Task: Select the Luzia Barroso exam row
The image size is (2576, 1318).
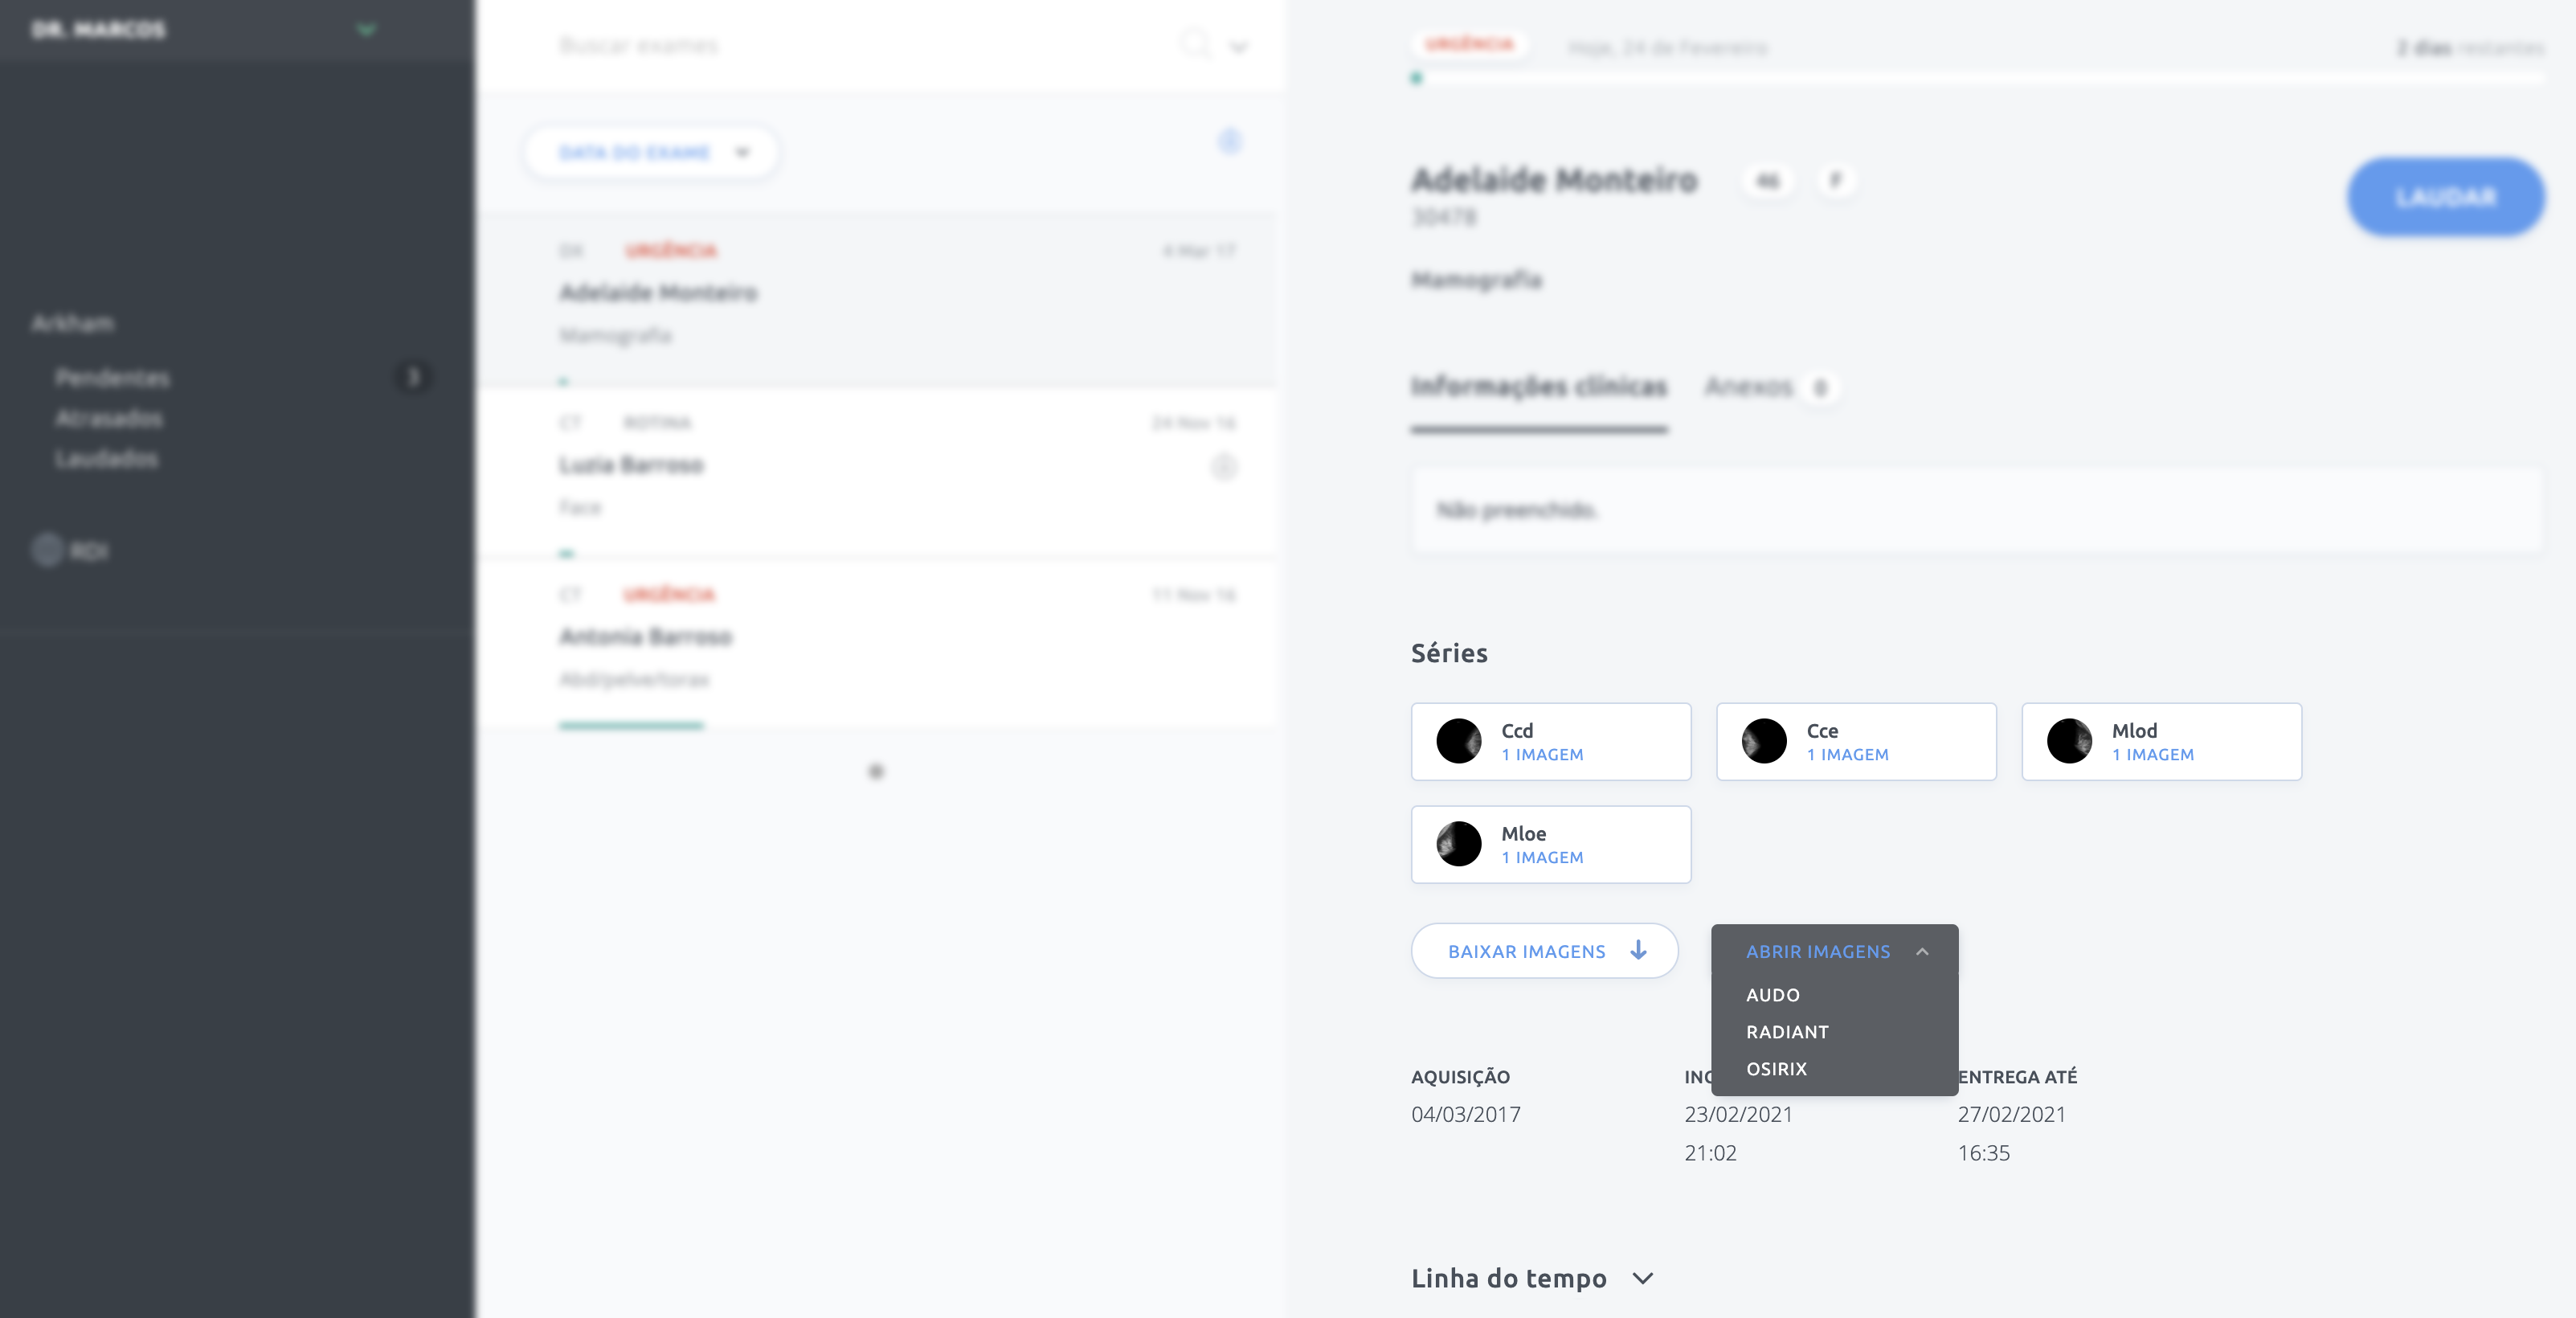Action: pos(876,472)
